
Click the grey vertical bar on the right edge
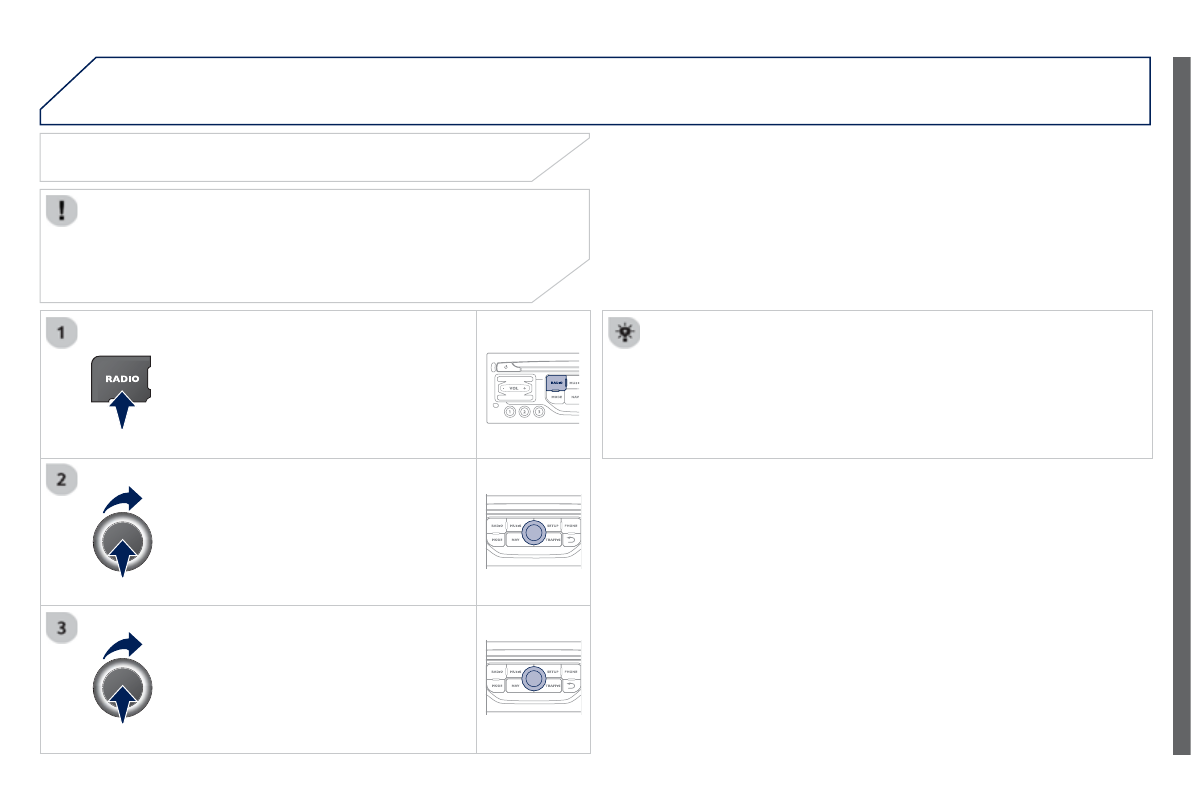1182,406
